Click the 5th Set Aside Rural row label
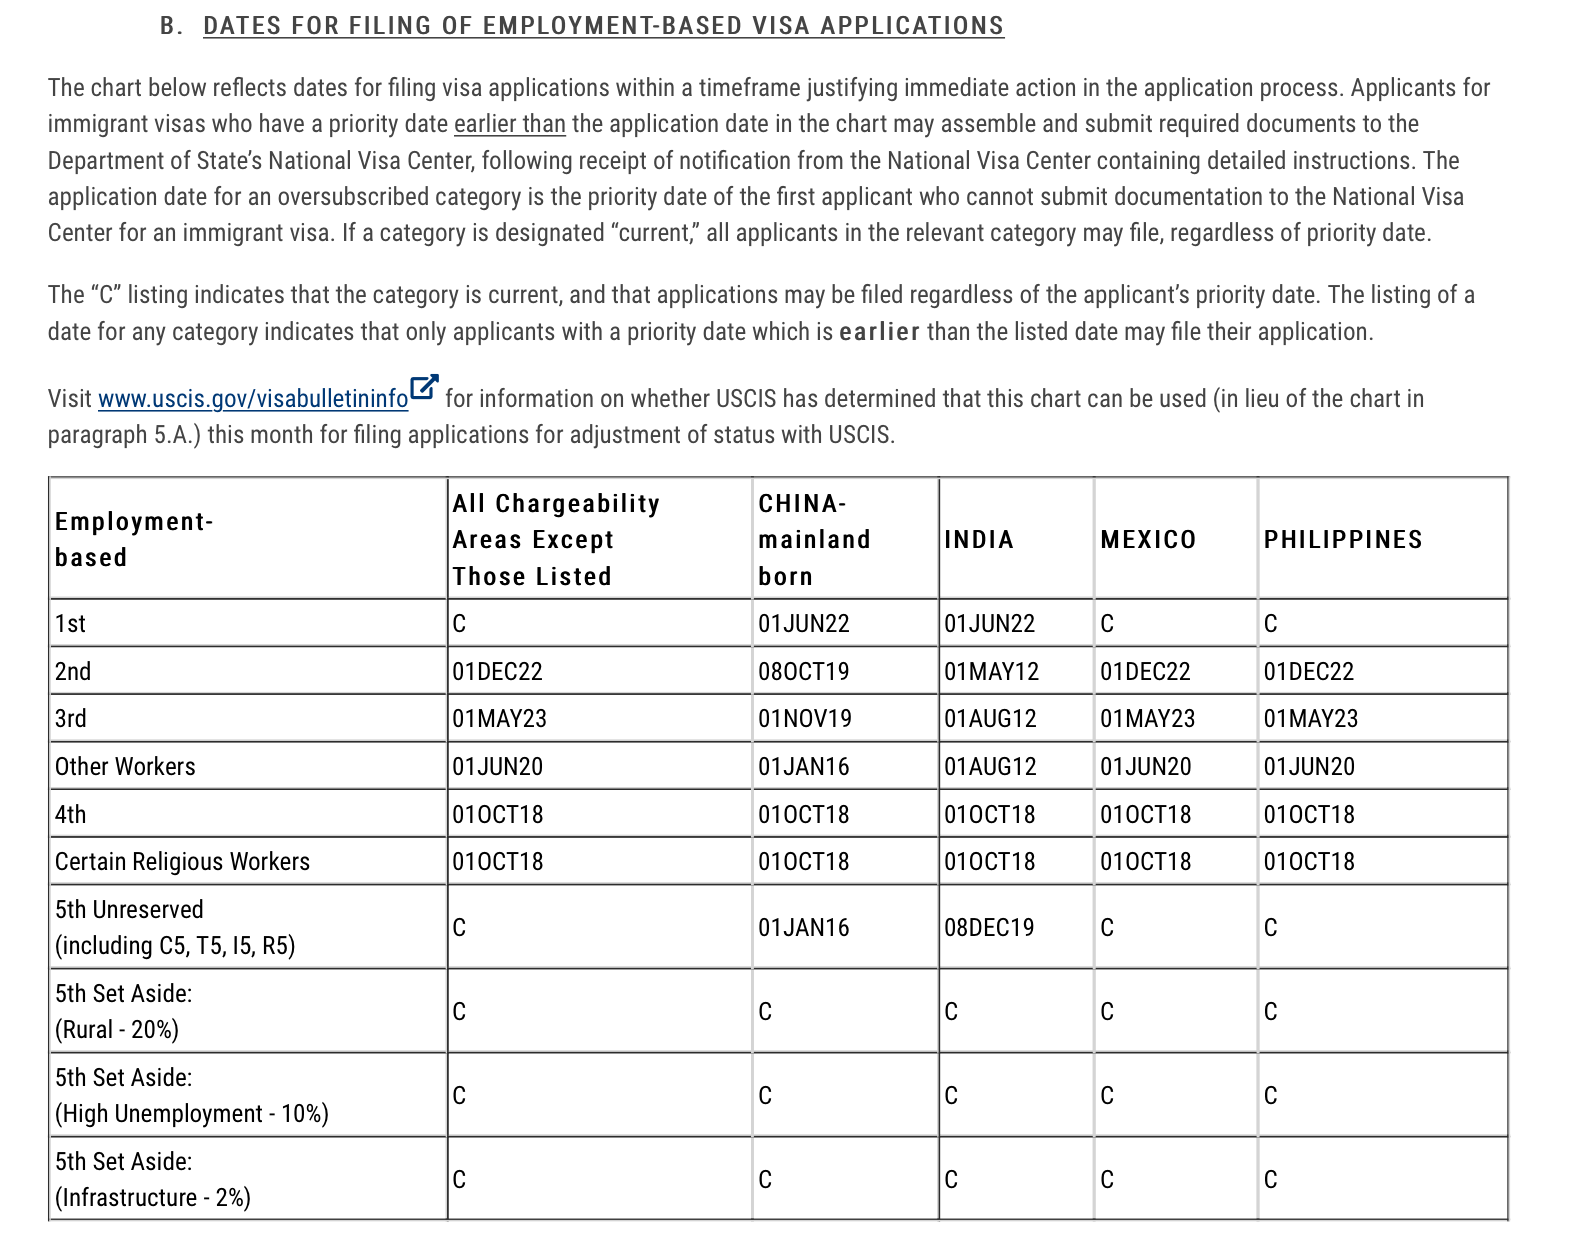This screenshot has width=1588, height=1240. coord(124,1012)
